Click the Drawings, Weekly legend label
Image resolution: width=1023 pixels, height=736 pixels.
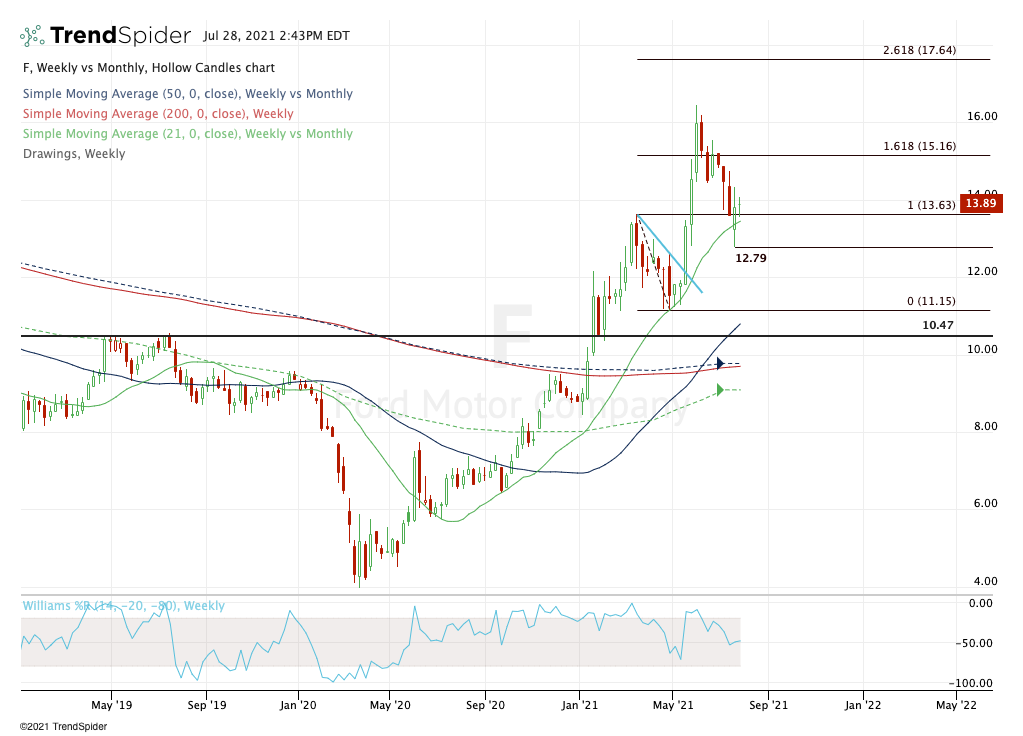coord(74,154)
